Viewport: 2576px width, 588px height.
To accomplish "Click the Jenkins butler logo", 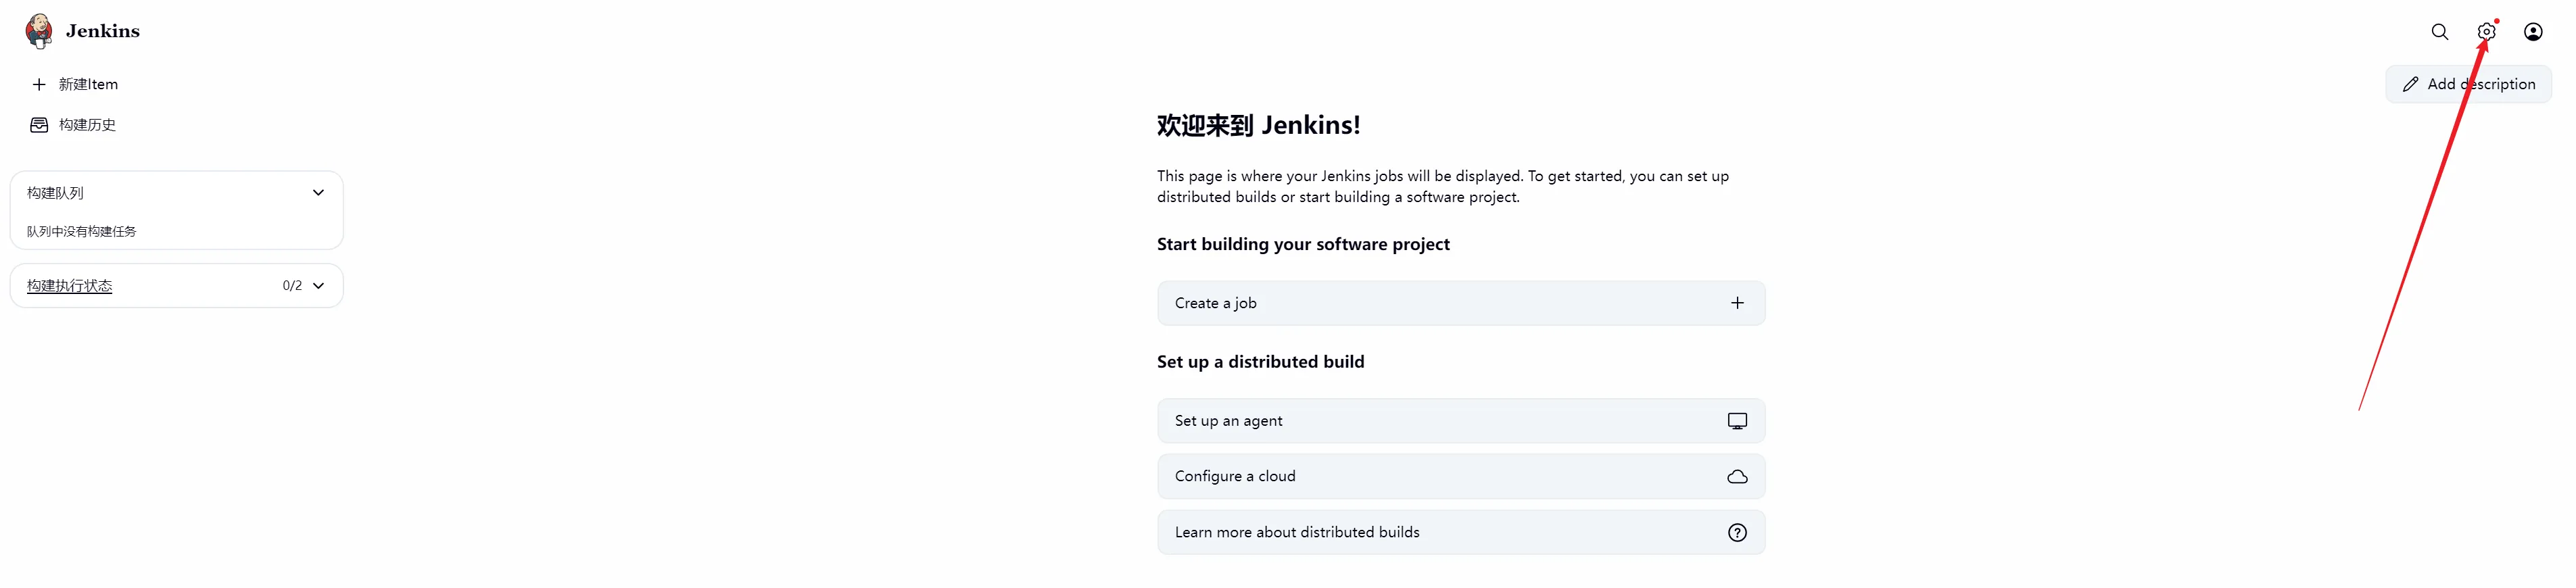I will click(39, 31).
